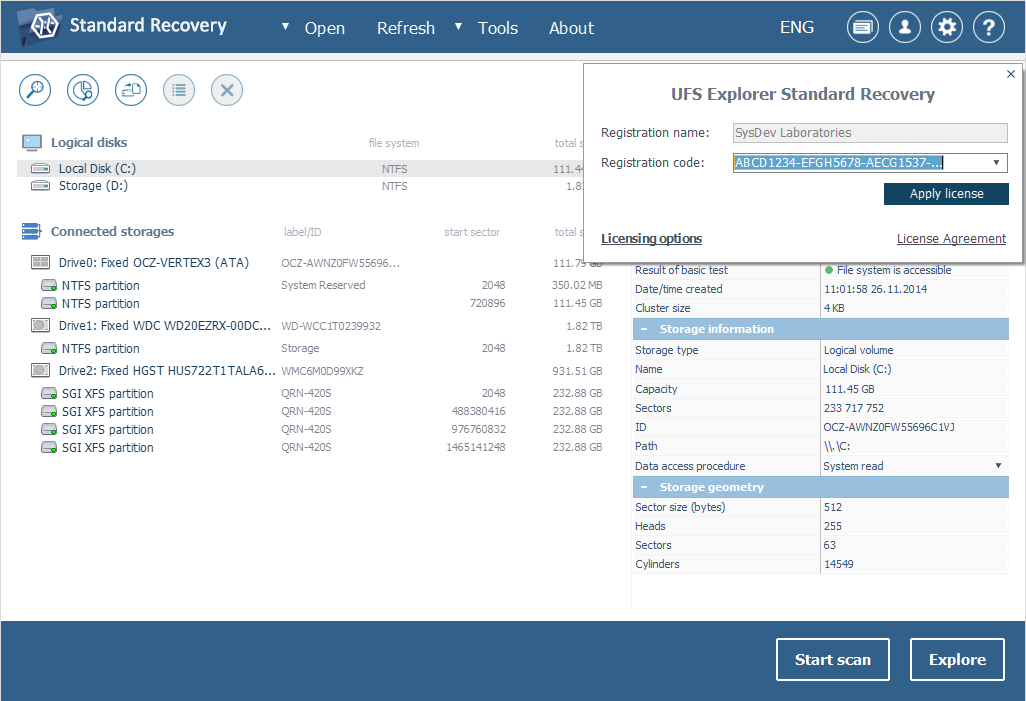The width and height of the screenshot is (1026, 701).
Task: Click the 'start sector' column header
Action: (472, 232)
